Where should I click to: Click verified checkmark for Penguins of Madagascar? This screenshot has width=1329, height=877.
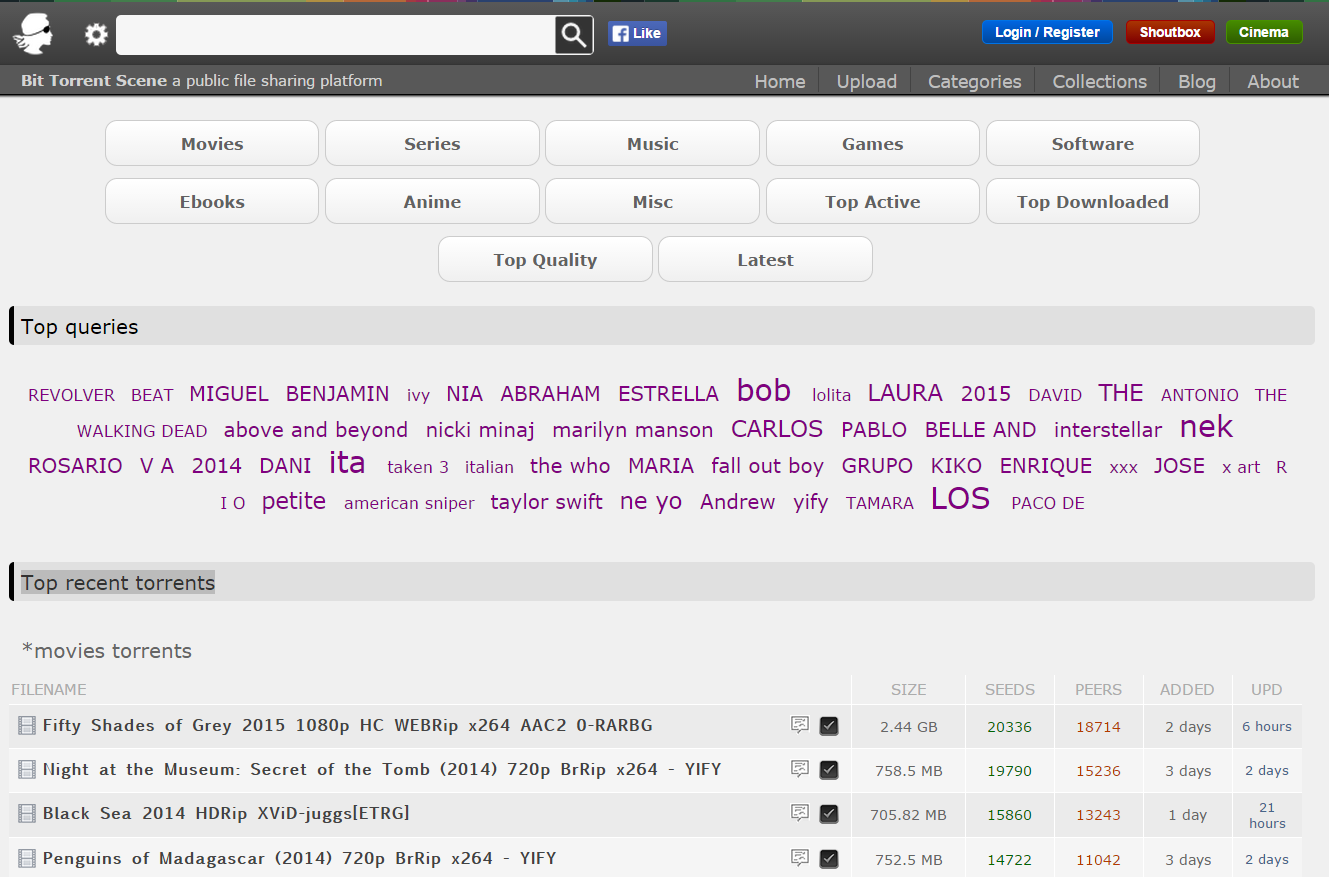[x=829, y=858]
